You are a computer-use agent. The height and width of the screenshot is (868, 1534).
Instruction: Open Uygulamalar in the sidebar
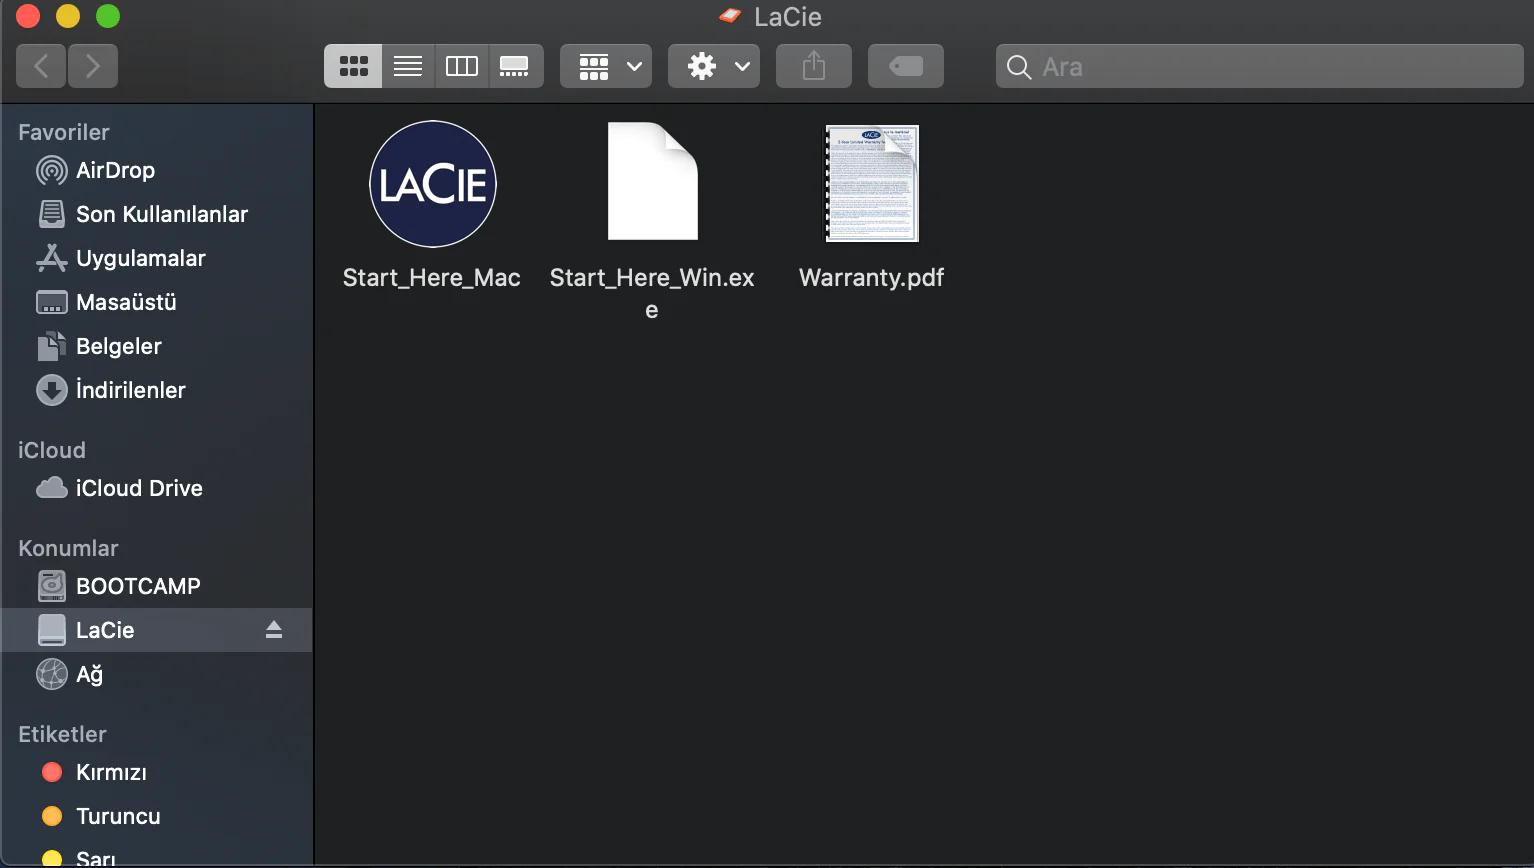click(157, 258)
